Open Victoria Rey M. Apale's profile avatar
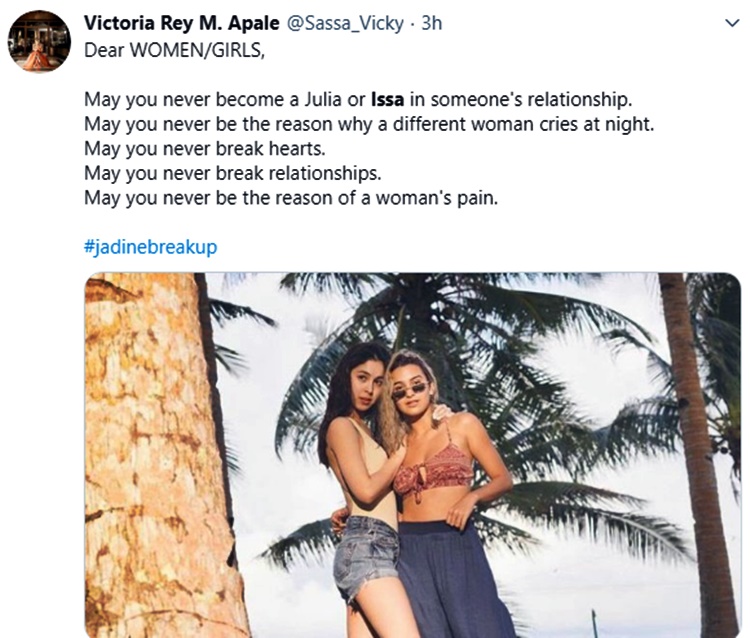 coord(39,41)
